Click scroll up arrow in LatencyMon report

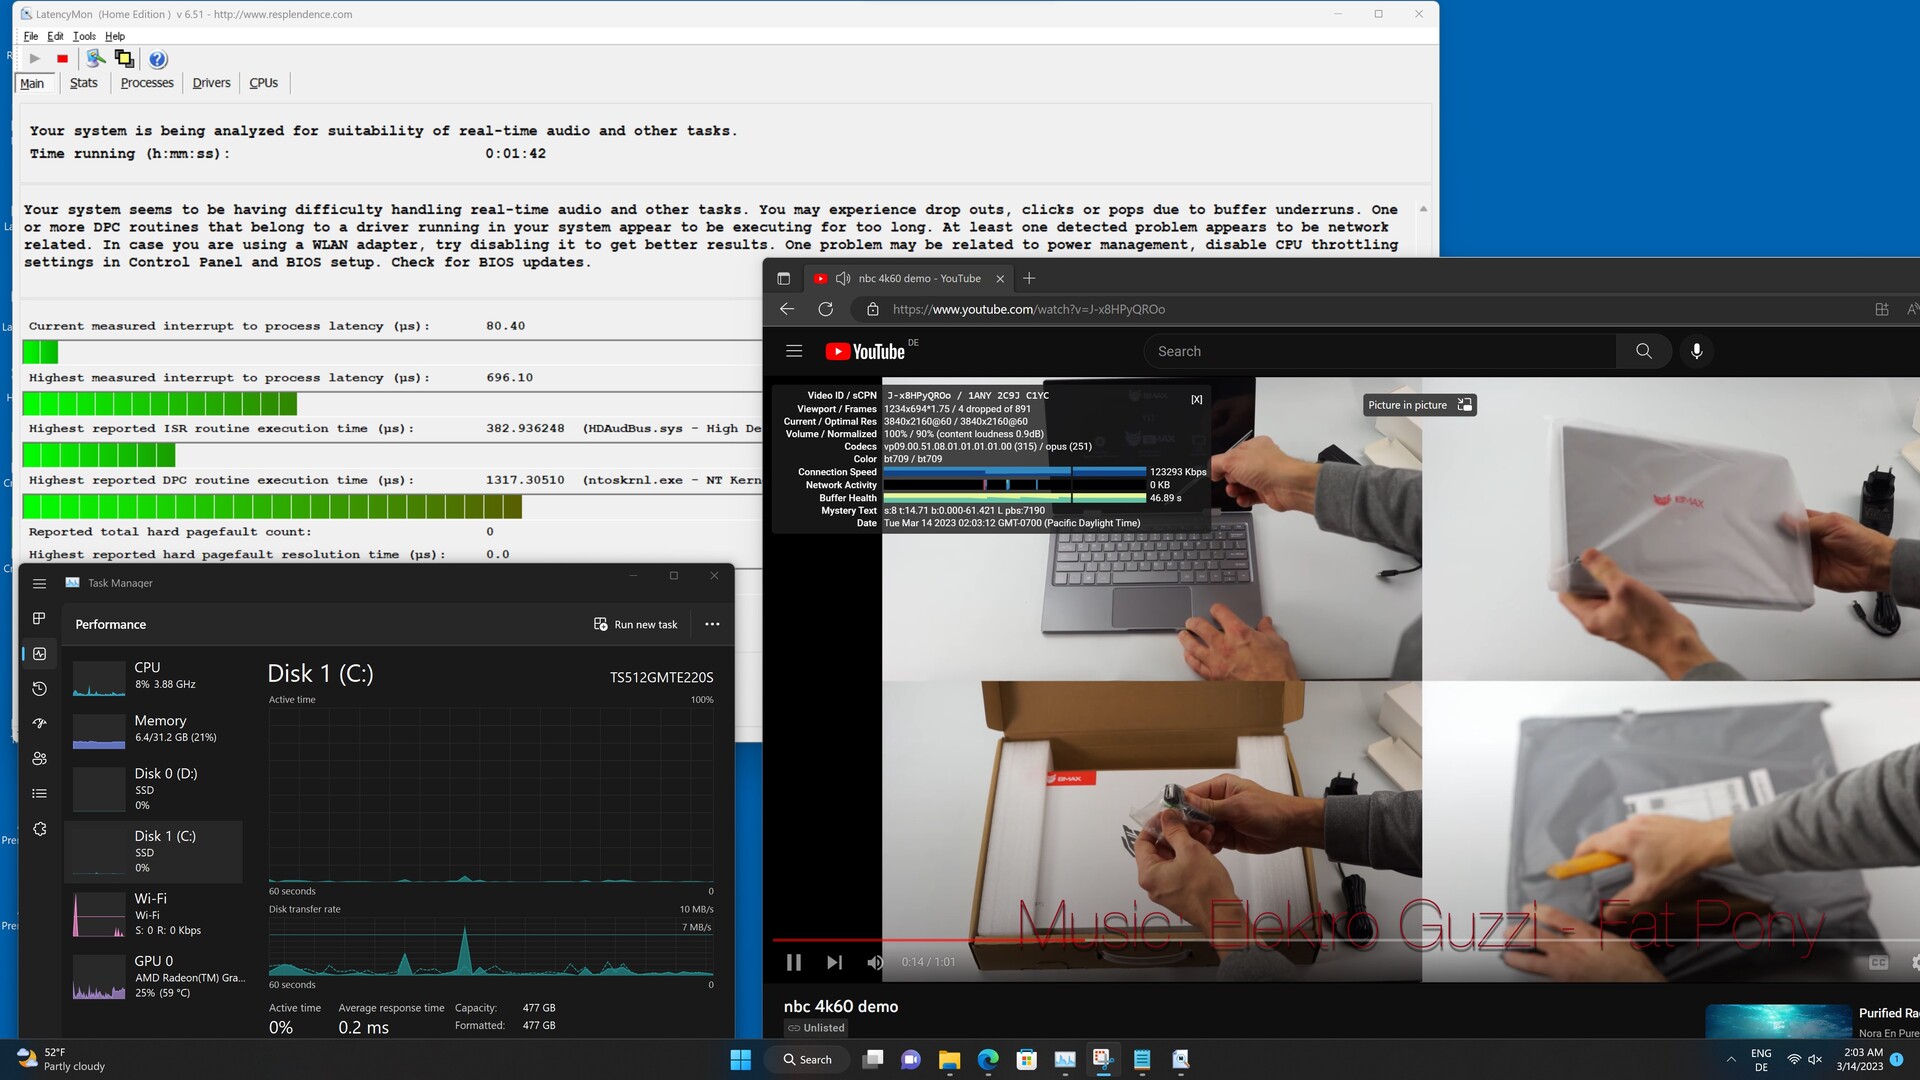[1423, 209]
